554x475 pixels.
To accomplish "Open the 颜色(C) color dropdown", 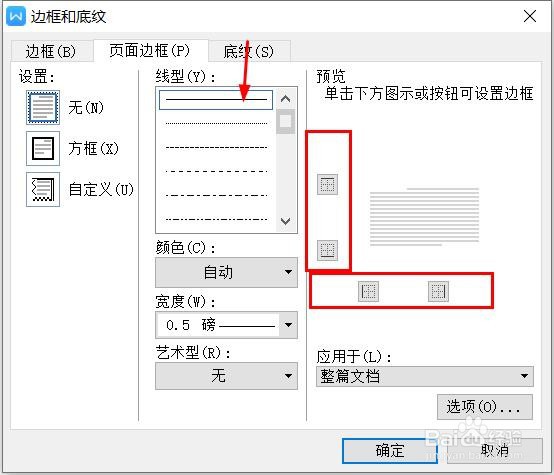I will click(x=226, y=272).
